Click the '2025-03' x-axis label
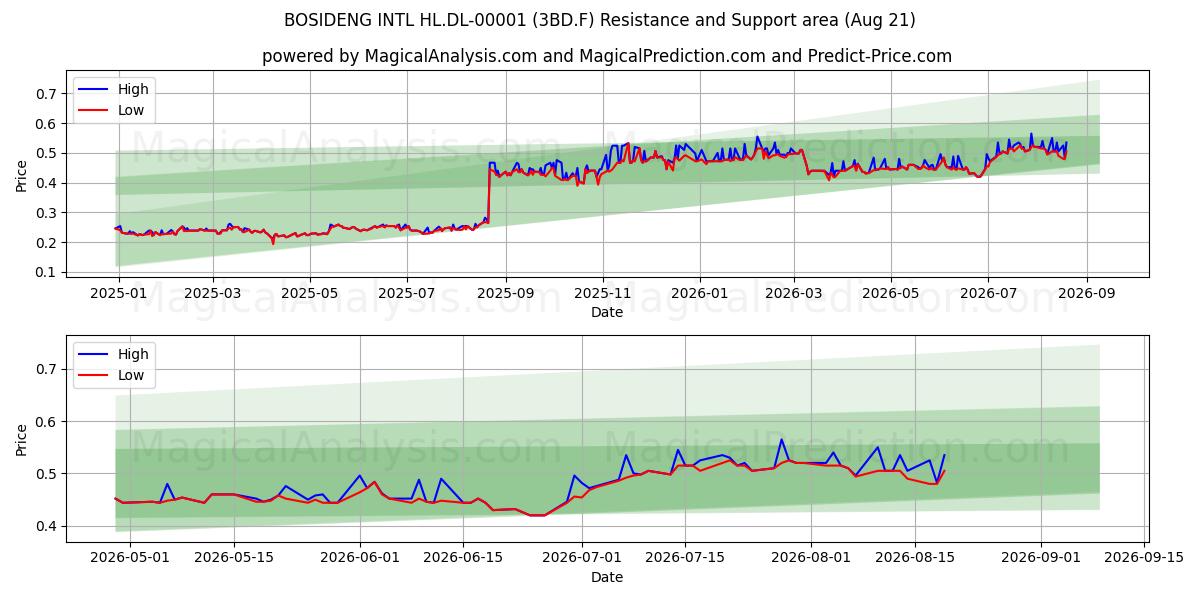1200x600 pixels. 213,294
